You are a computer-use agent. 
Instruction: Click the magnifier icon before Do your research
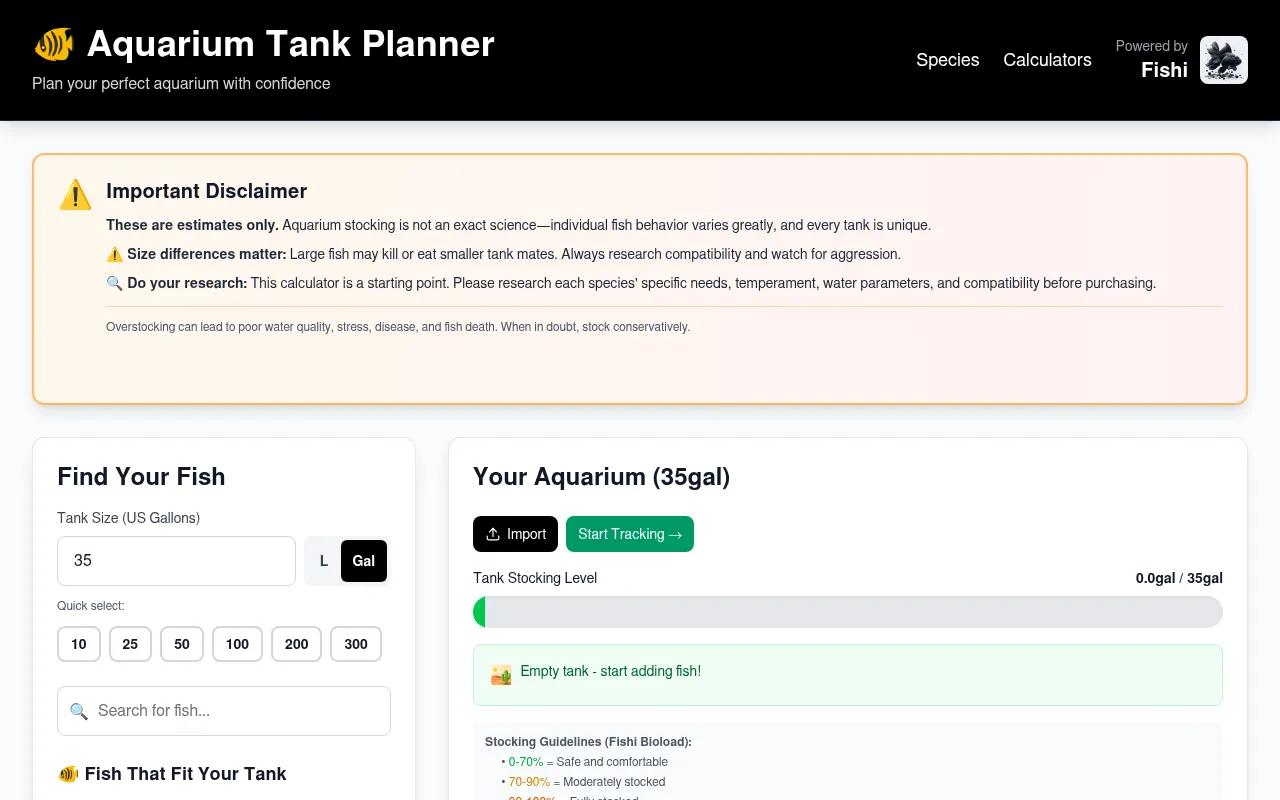click(115, 283)
